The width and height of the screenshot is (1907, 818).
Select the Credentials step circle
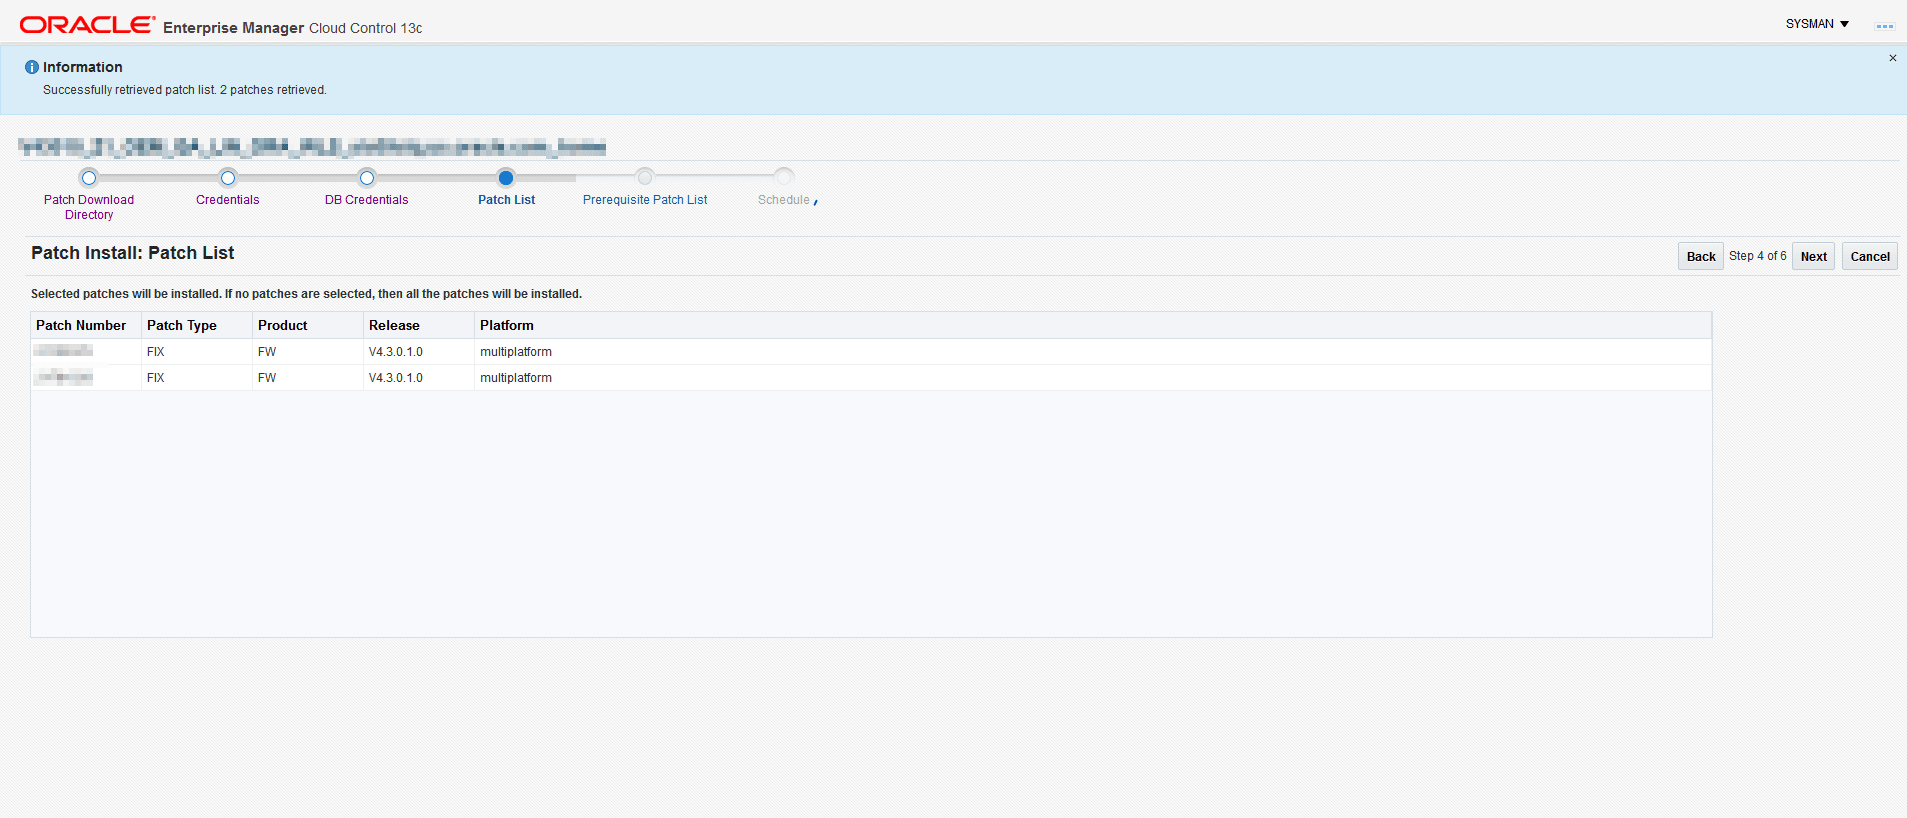(x=228, y=178)
